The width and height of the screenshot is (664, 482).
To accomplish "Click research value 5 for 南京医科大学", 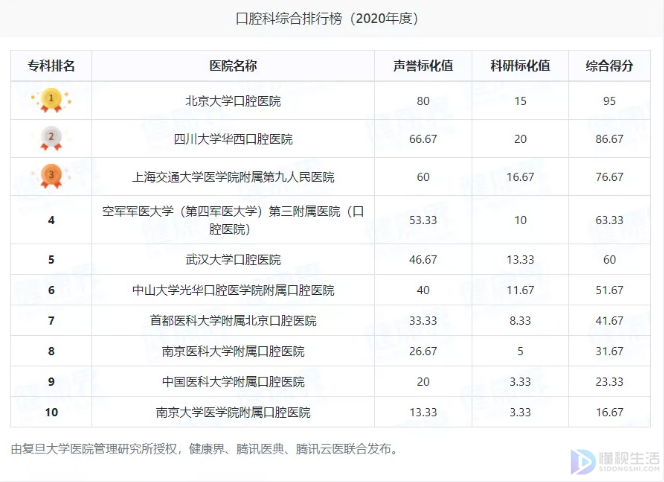I will pyautogui.click(x=520, y=351).
